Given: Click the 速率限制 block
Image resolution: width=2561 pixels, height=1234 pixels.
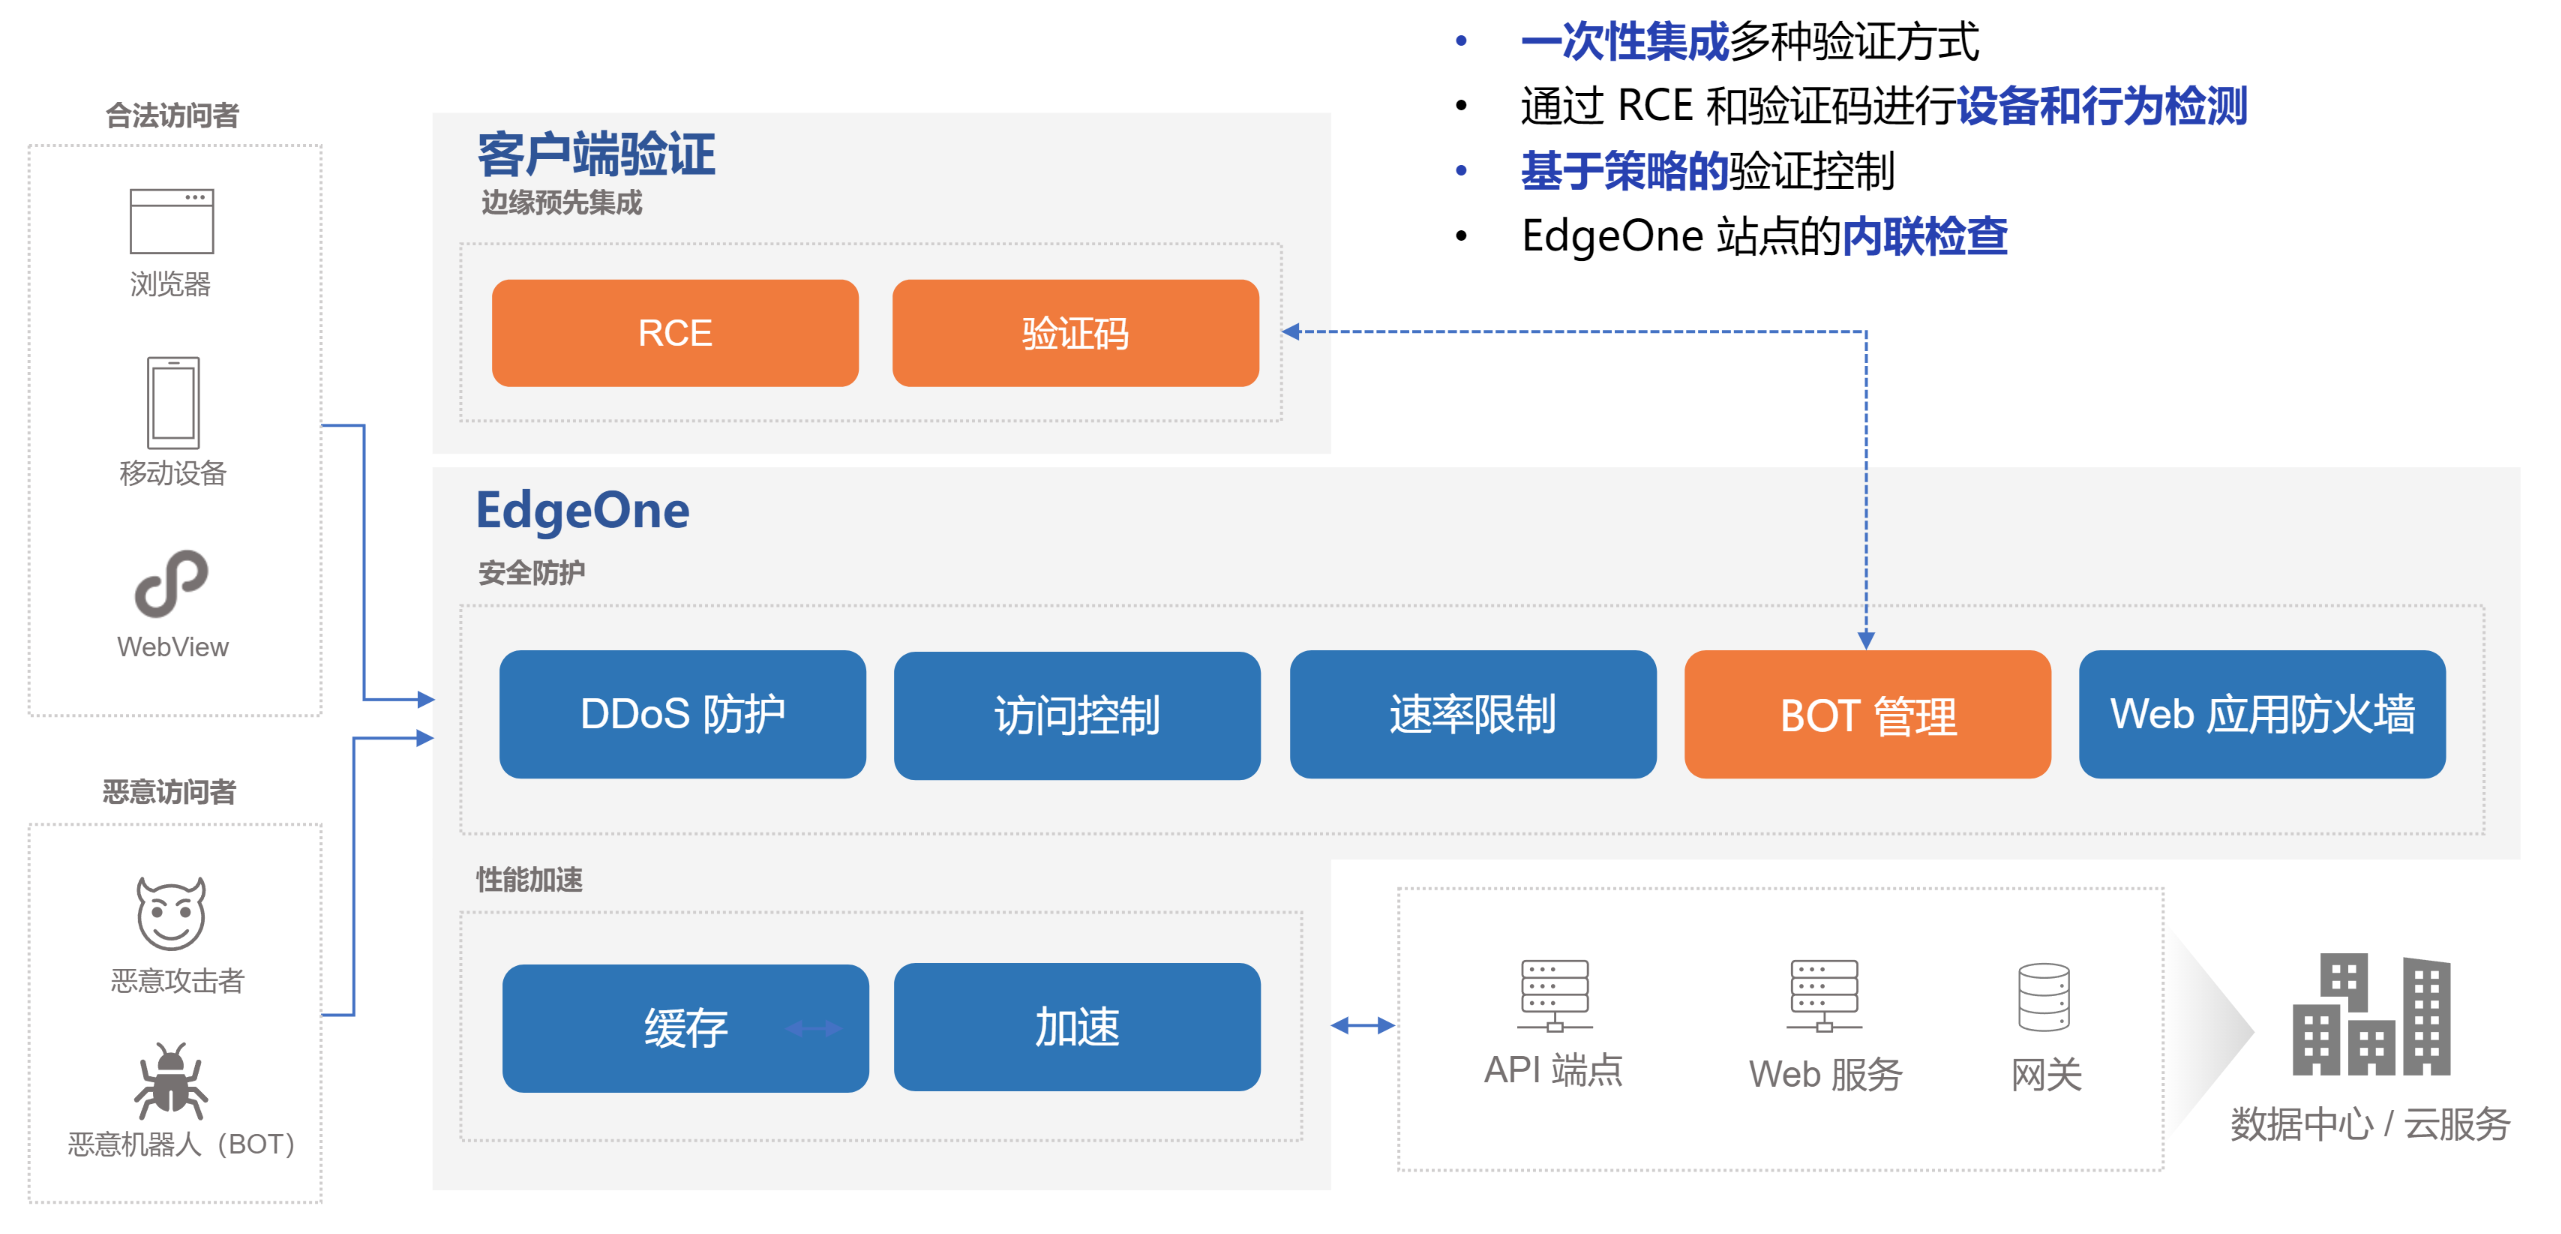Looking at the screenshot, I should 1472,713.
